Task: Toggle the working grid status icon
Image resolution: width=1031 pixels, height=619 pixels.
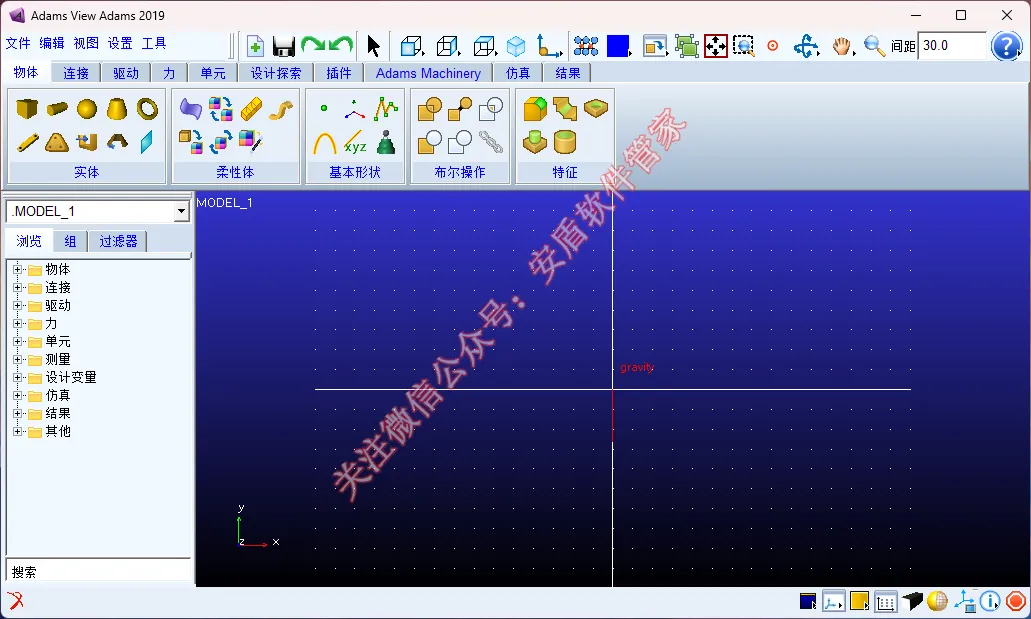Action: point(886,601)
